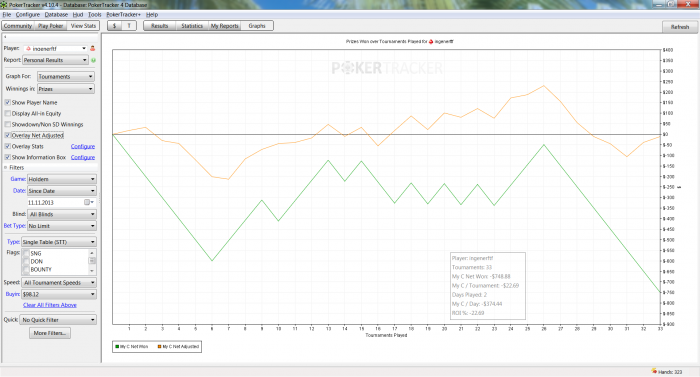
Task: Open the Help menu
Action: coord(152,15)
